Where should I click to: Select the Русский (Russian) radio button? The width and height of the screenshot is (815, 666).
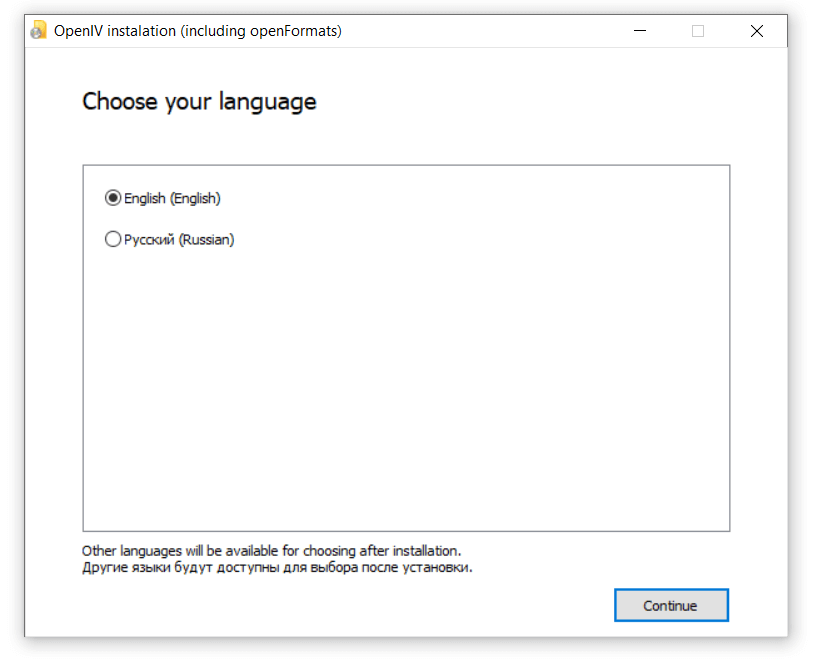point(113,239)
